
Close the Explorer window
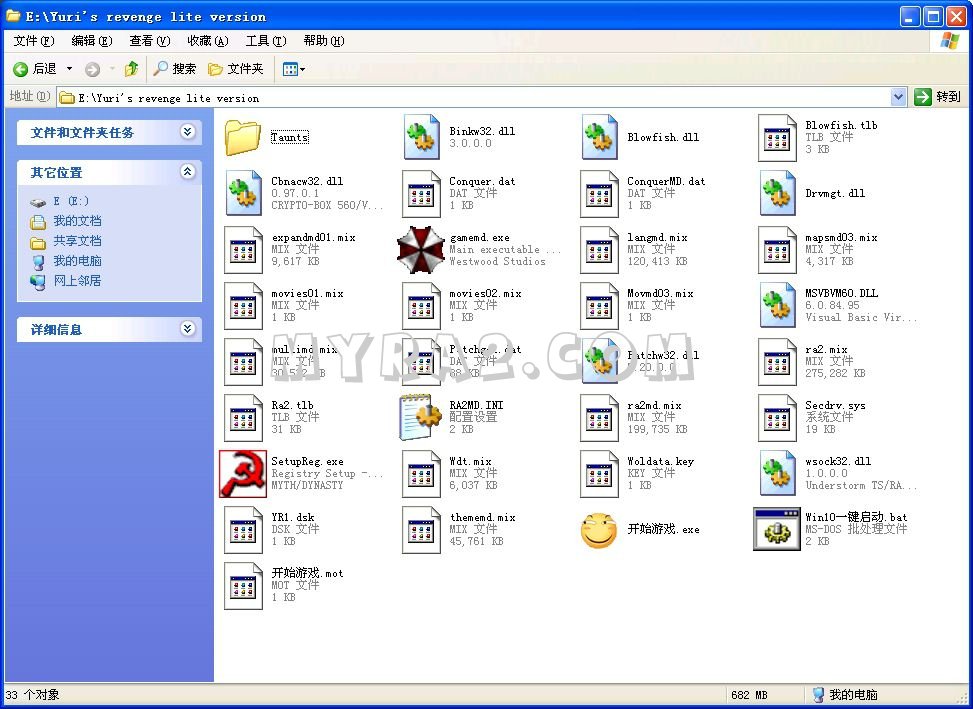click(x=957, y=16)
